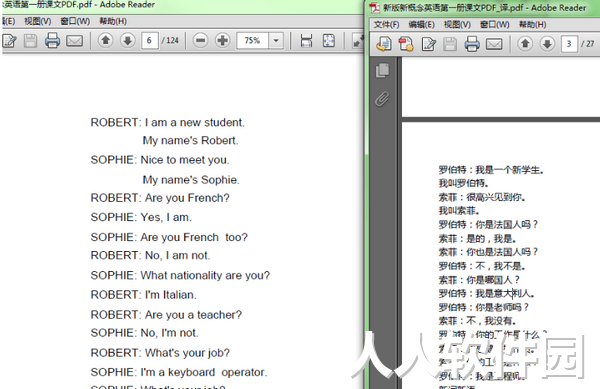
Task: Open 帮助(H) menu in left window
Action: pos(113,21)
